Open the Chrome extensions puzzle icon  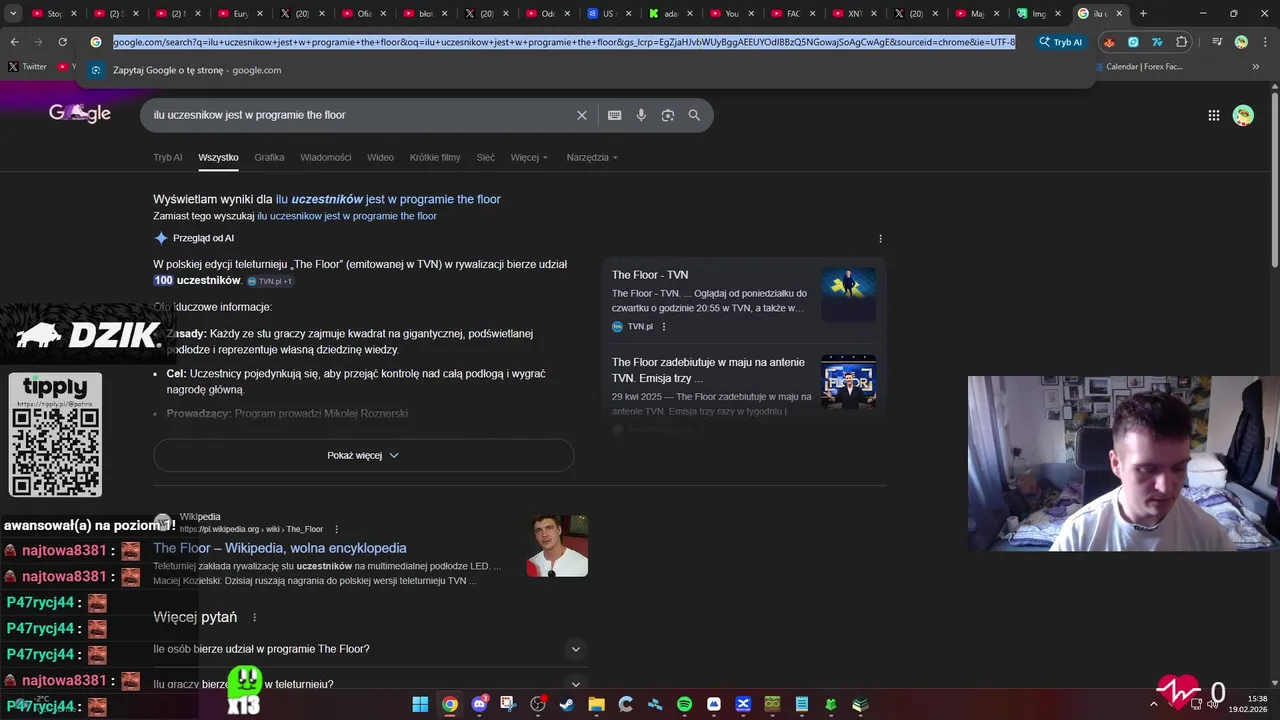(x=1181, y=42)
